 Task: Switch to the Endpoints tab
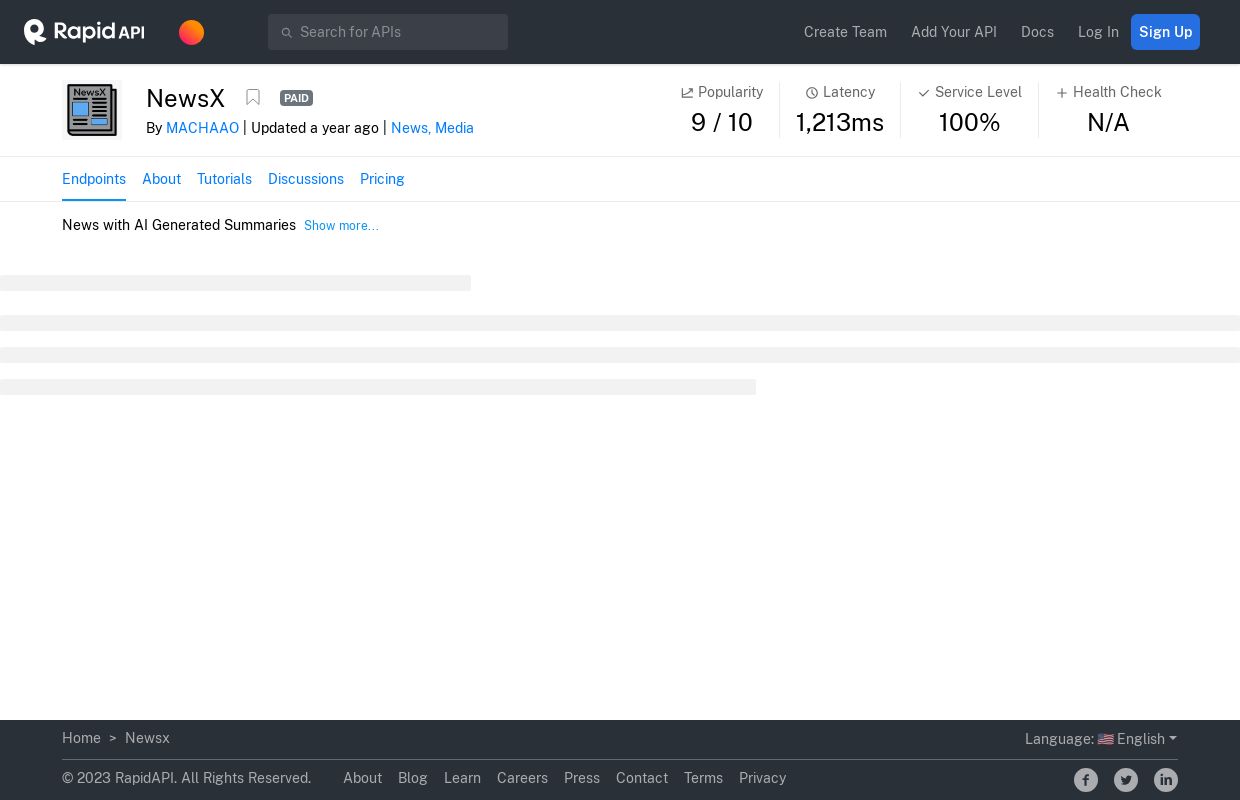coord(94,179)
